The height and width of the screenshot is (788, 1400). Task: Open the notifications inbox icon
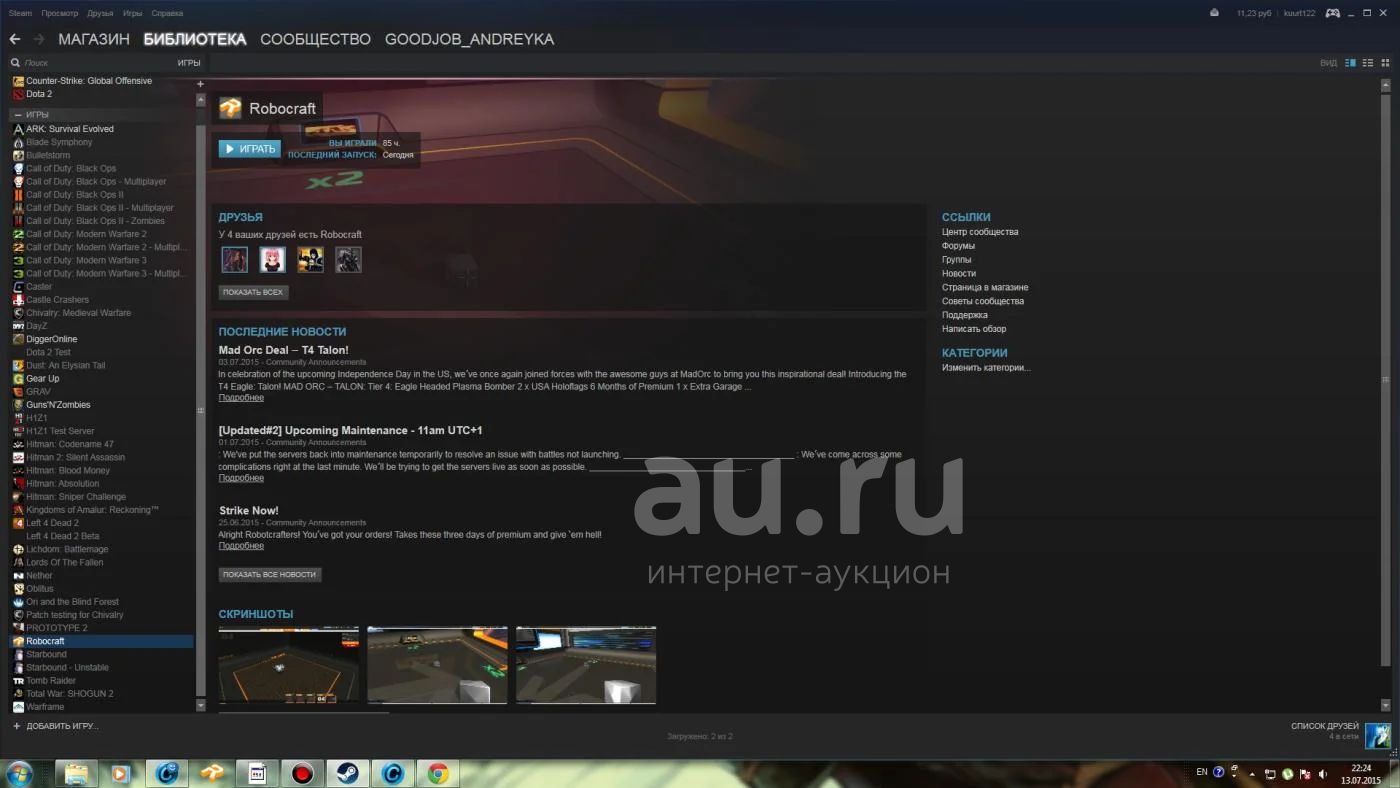(x=1214, y=13)
